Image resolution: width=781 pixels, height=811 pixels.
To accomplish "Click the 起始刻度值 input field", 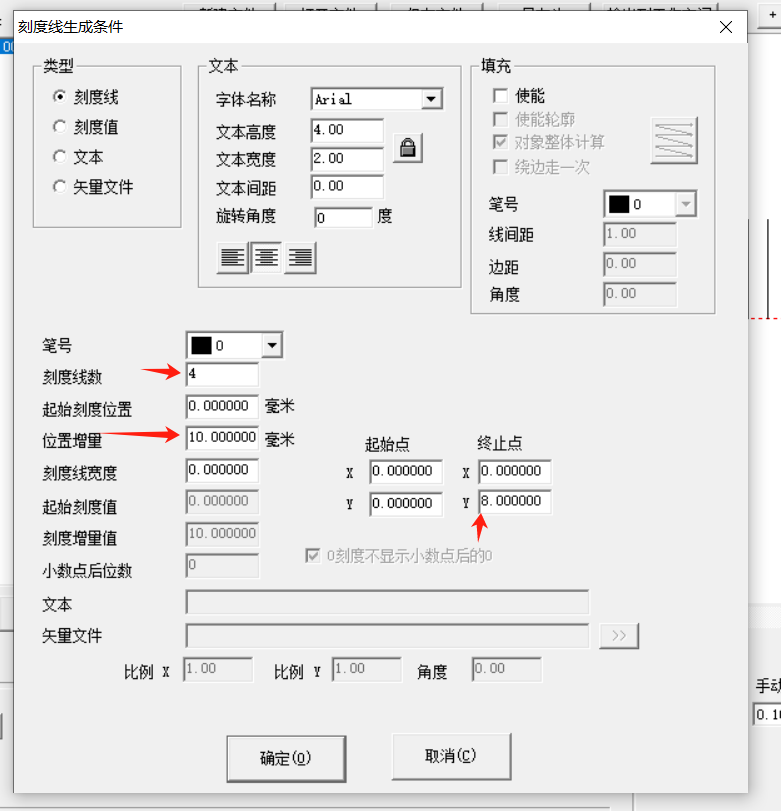I will [222, 502].
